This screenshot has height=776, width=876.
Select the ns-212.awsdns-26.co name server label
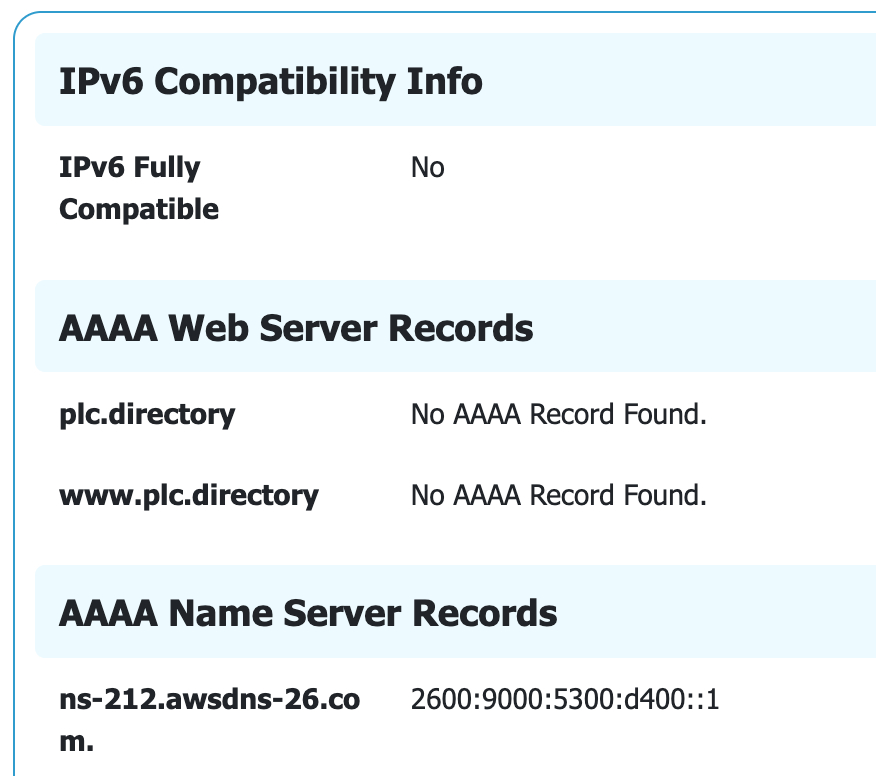coord(209,700)
